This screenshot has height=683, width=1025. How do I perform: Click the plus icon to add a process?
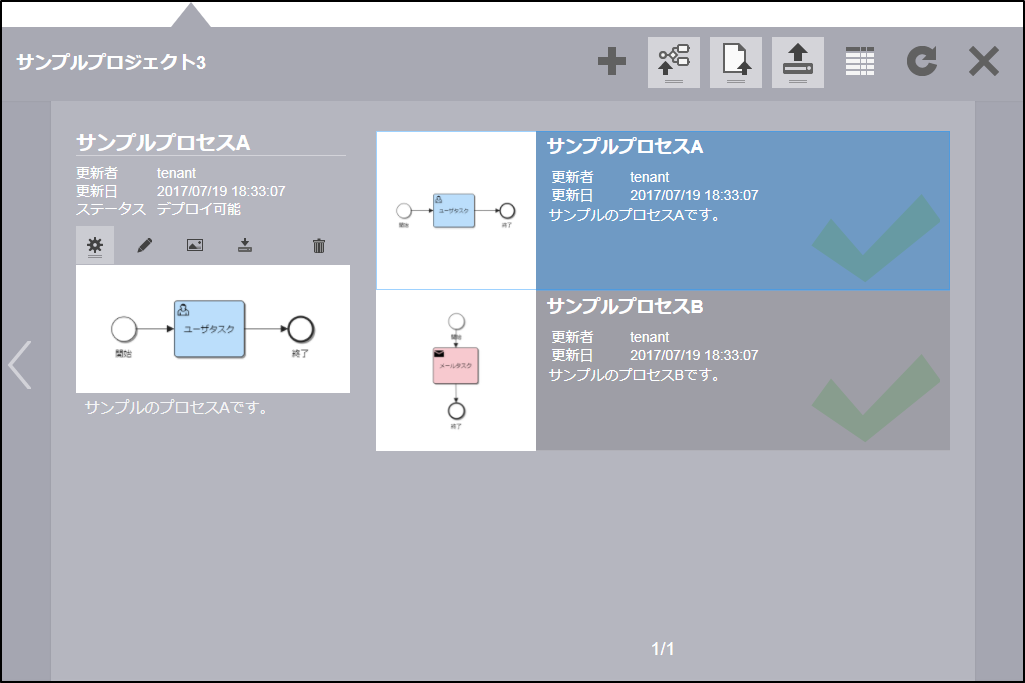tap(612, 61)
